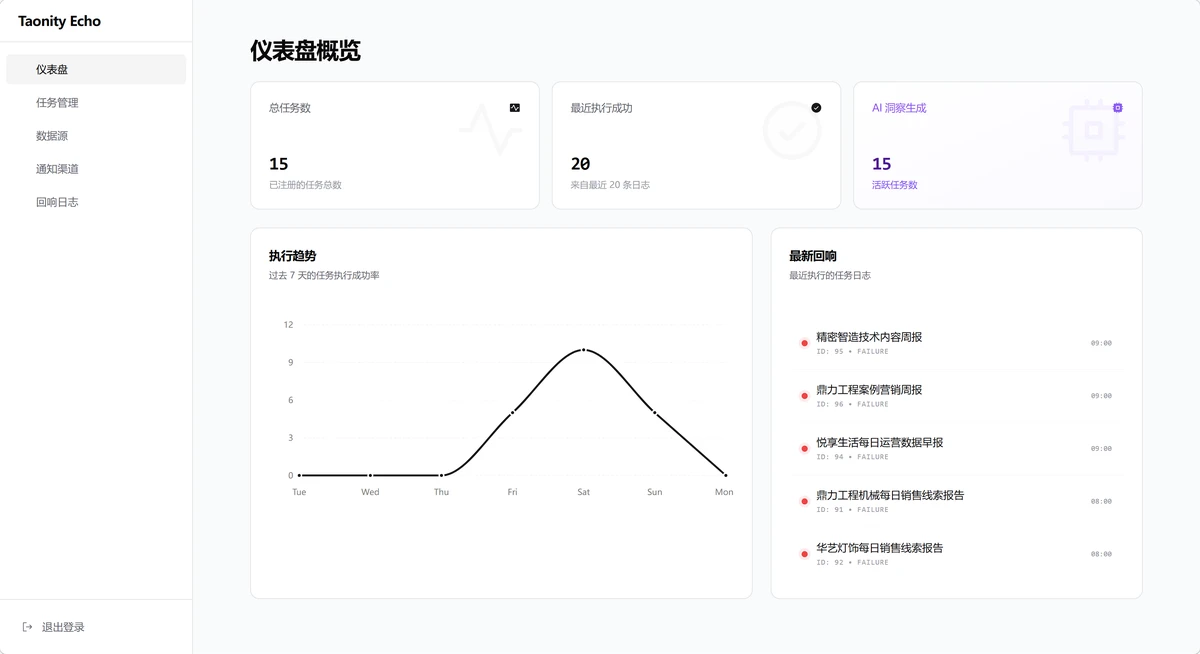The height and width of the screenshot is (654, 1200).
Task: Open the 精密智造技术内容周报 log entry
Action: pos(869,338)
